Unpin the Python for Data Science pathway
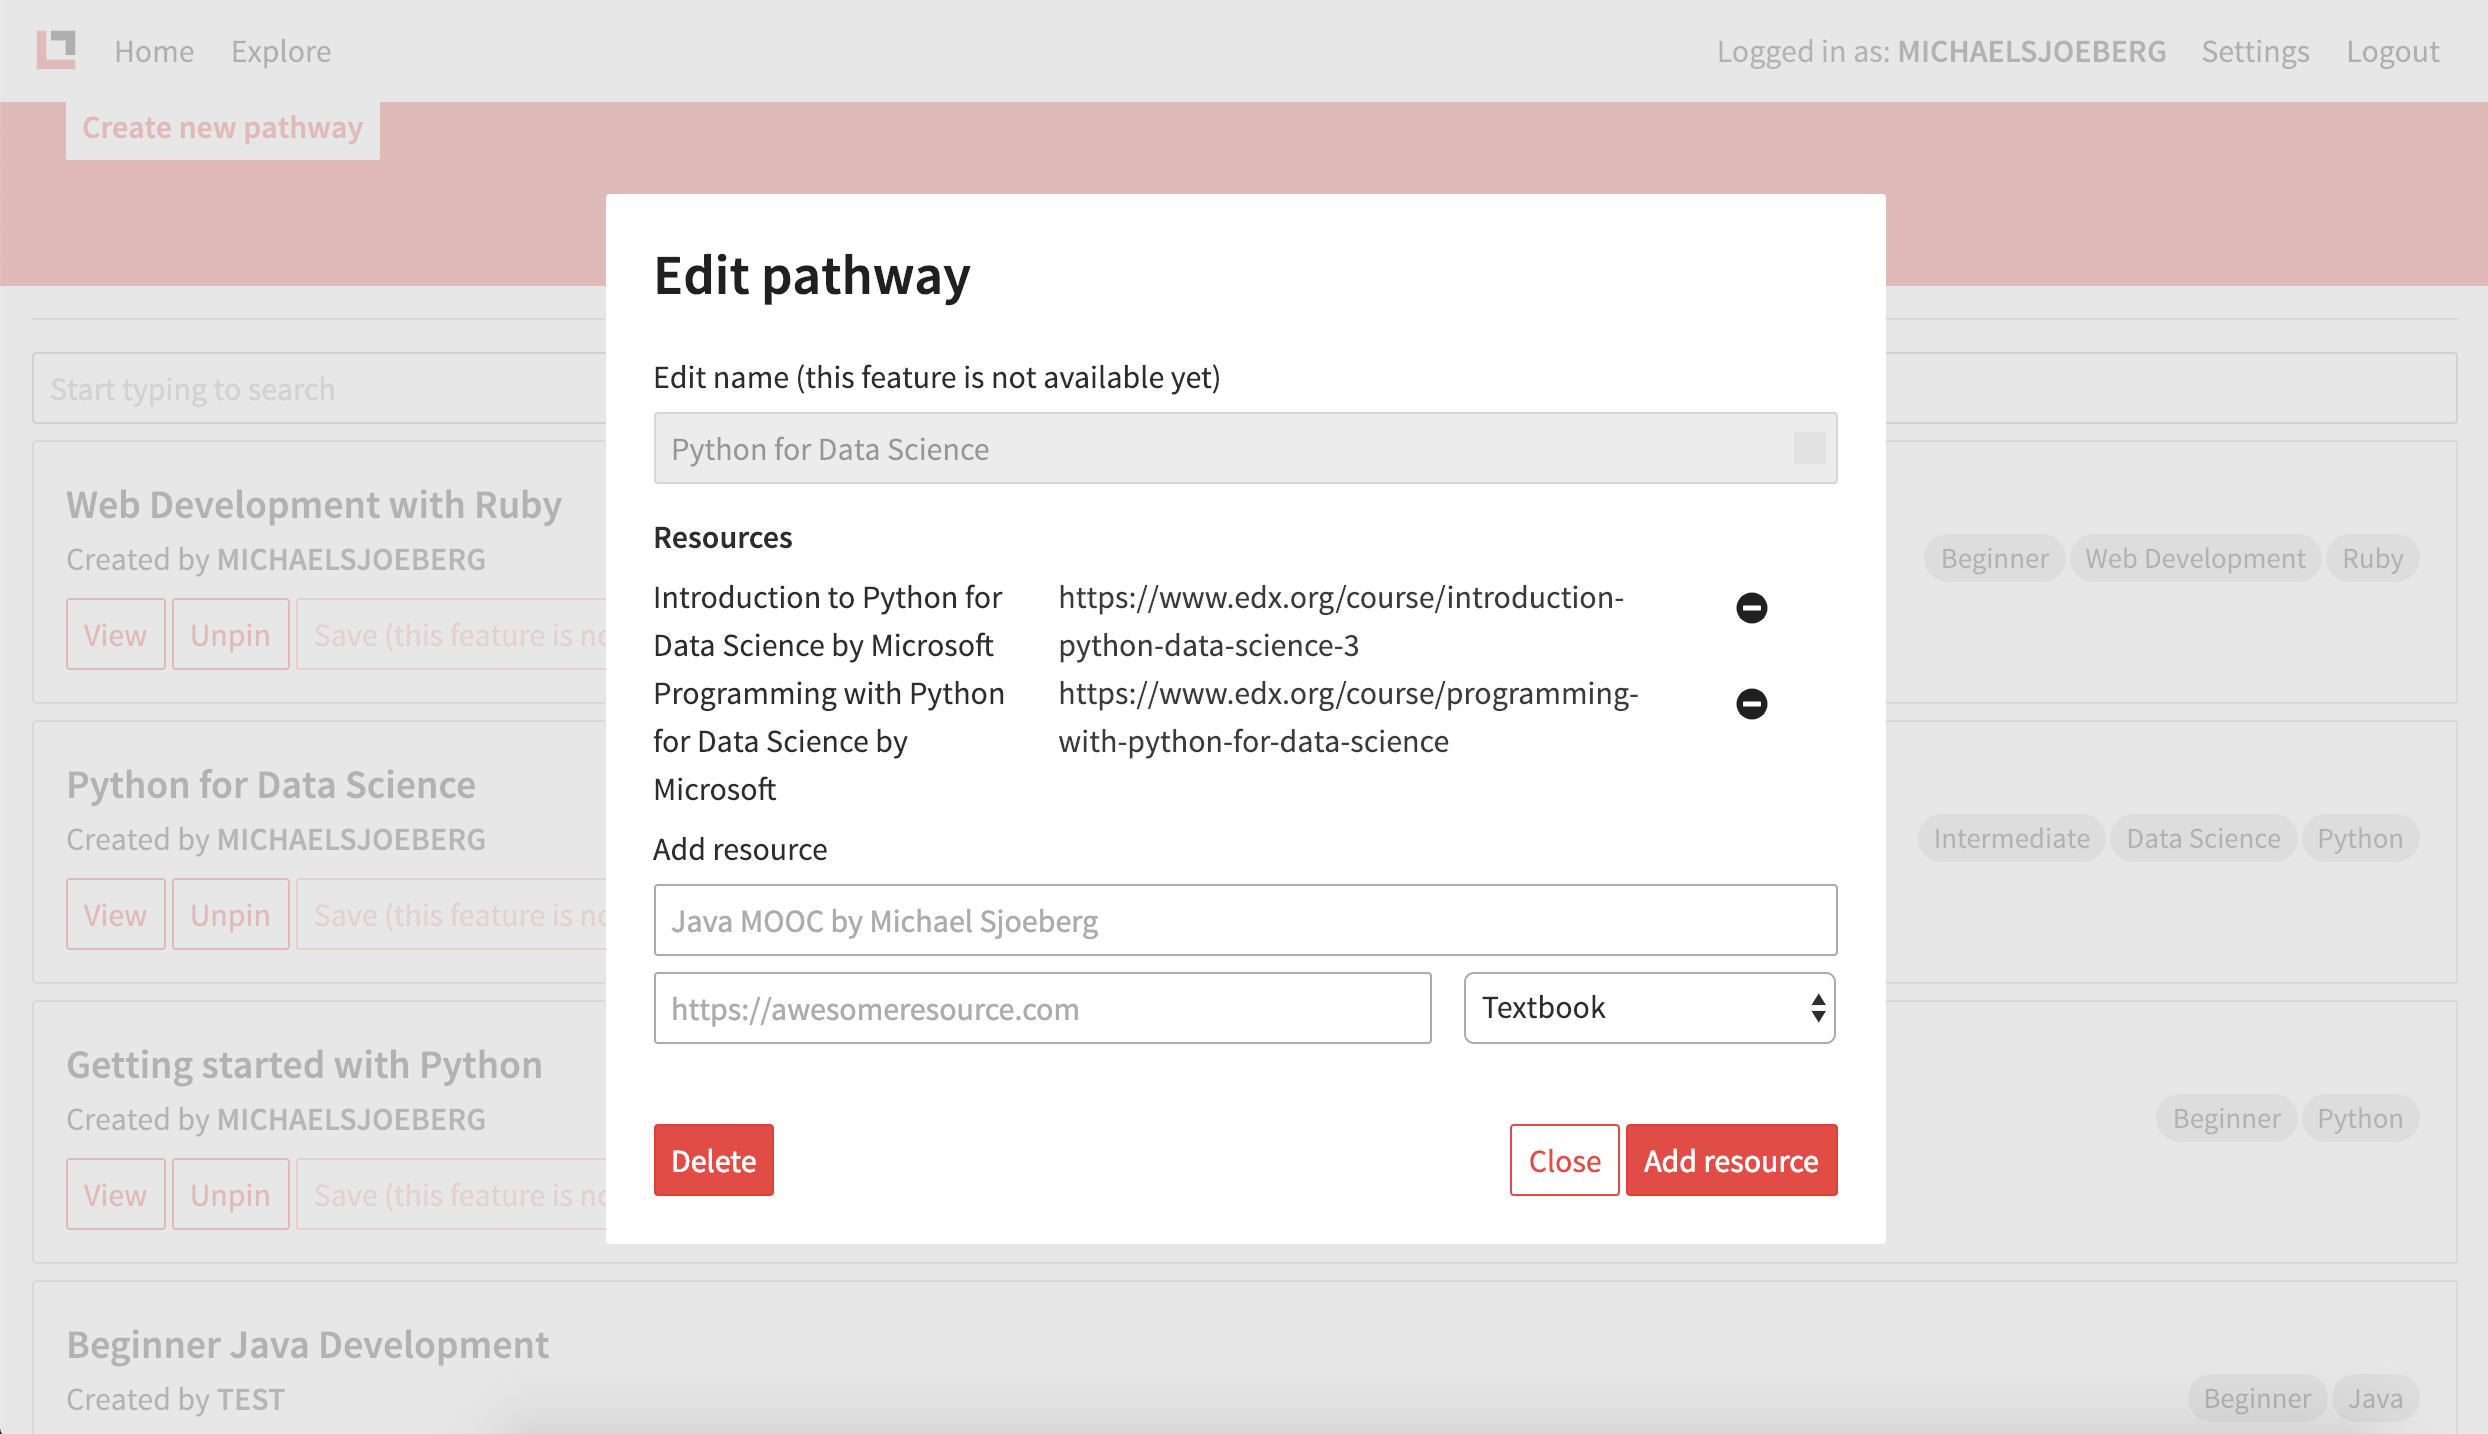Screen dimensions: 2488x1434 pos(230,913)
